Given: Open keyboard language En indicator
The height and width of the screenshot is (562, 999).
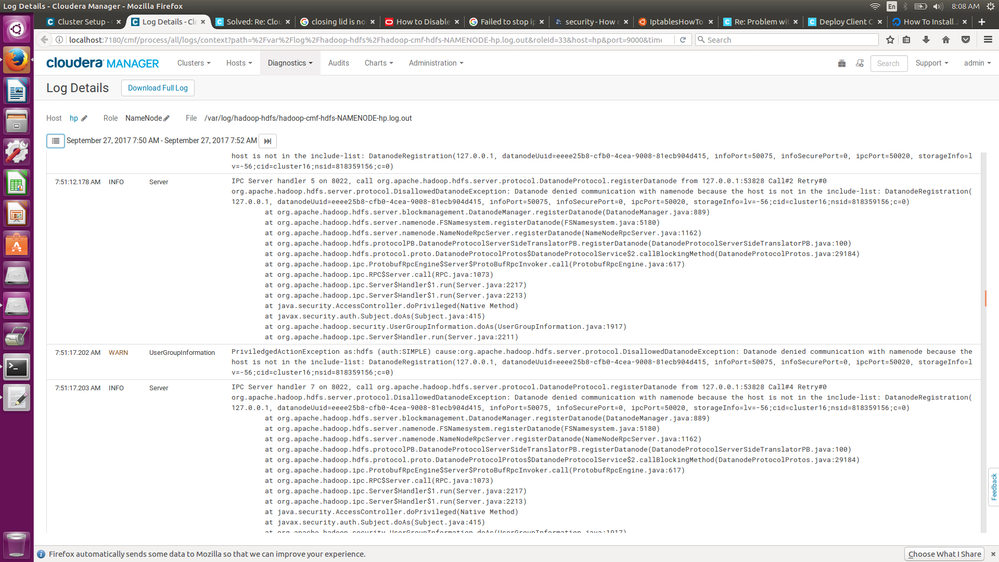Looking at the screenshot, I should tap(891, 6).
